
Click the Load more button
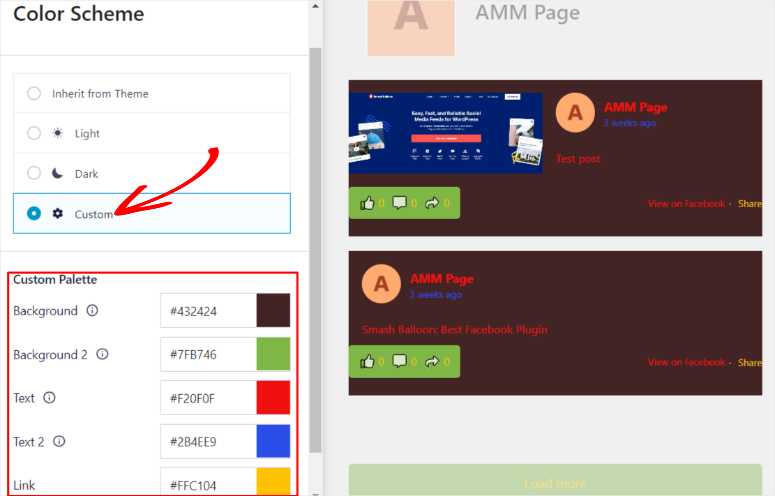[x=555, y=480]
